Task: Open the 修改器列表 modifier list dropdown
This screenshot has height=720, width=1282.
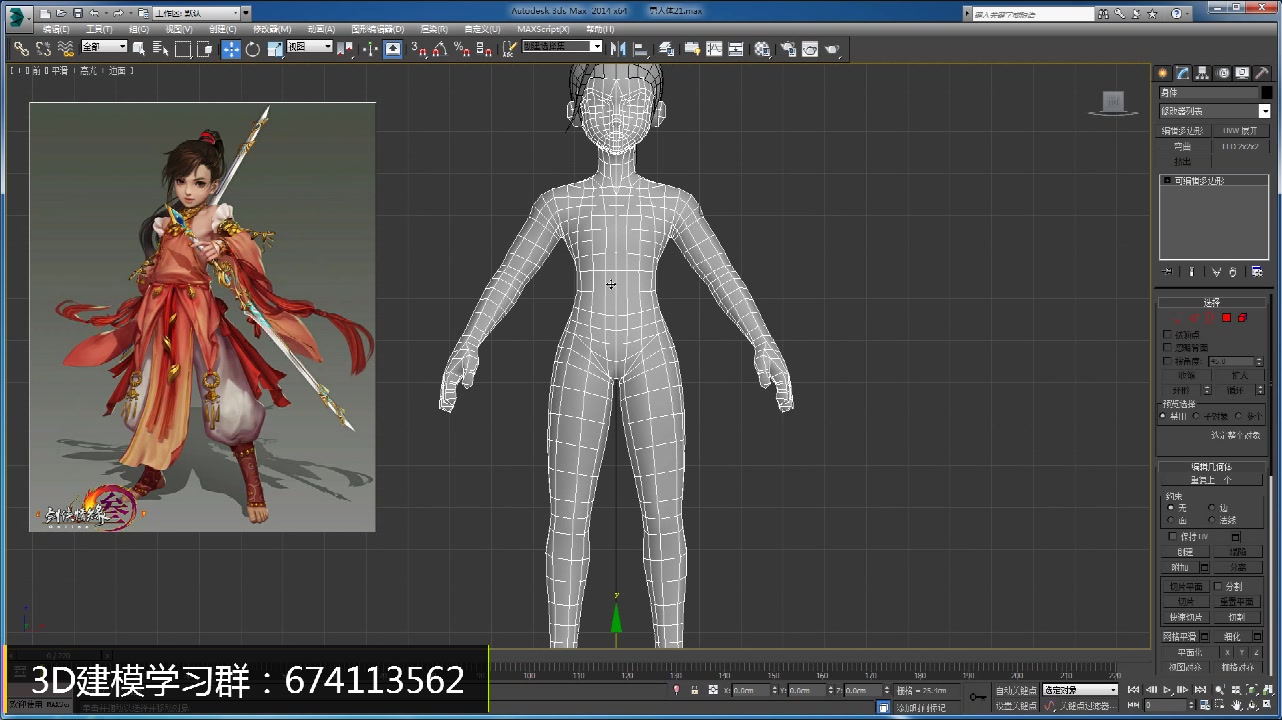Action: click(1215, 111)
